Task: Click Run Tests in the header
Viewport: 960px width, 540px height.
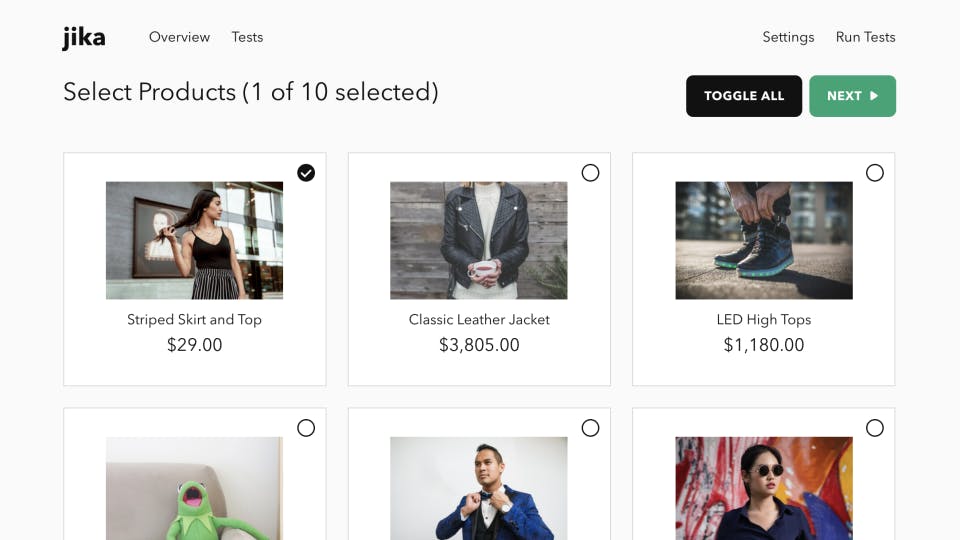Action: [x=865, y=37]
